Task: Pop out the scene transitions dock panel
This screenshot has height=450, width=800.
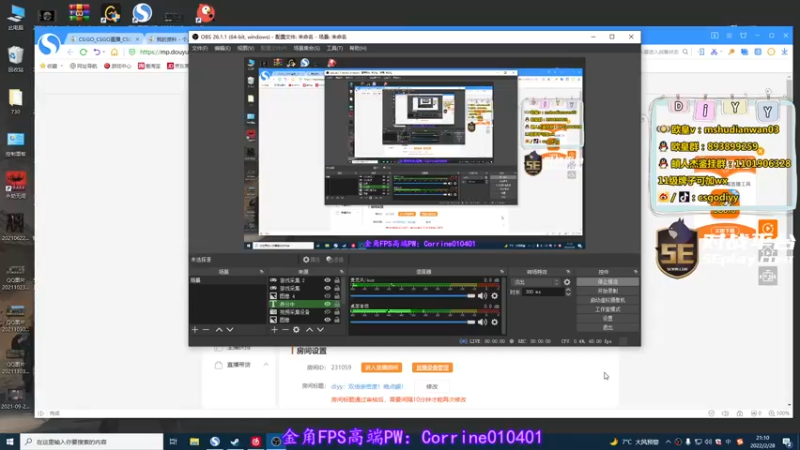Action: point(568,272)
